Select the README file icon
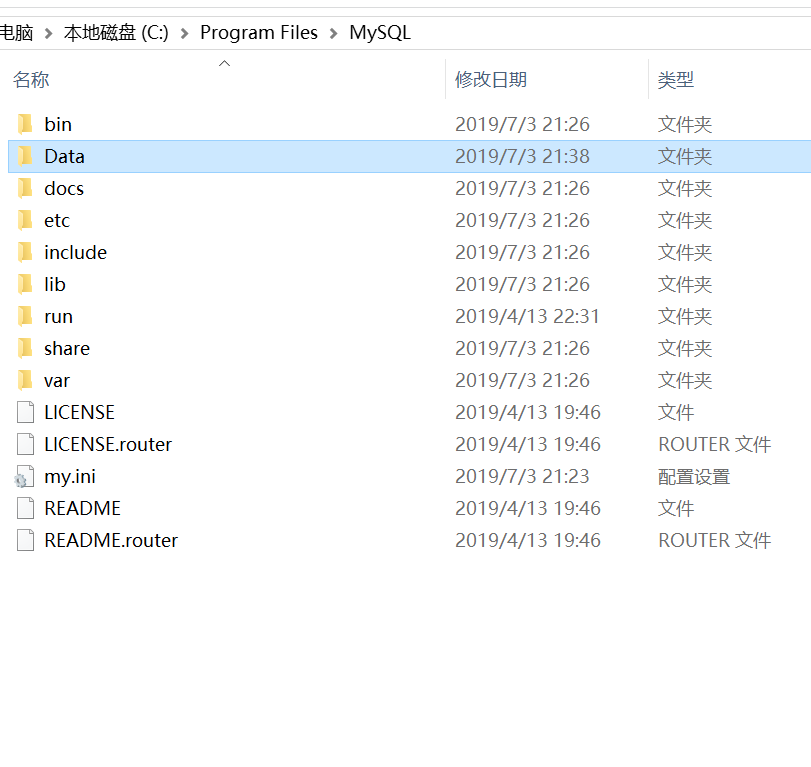Screen dimensions: 811x767 (x=24, y=508)
